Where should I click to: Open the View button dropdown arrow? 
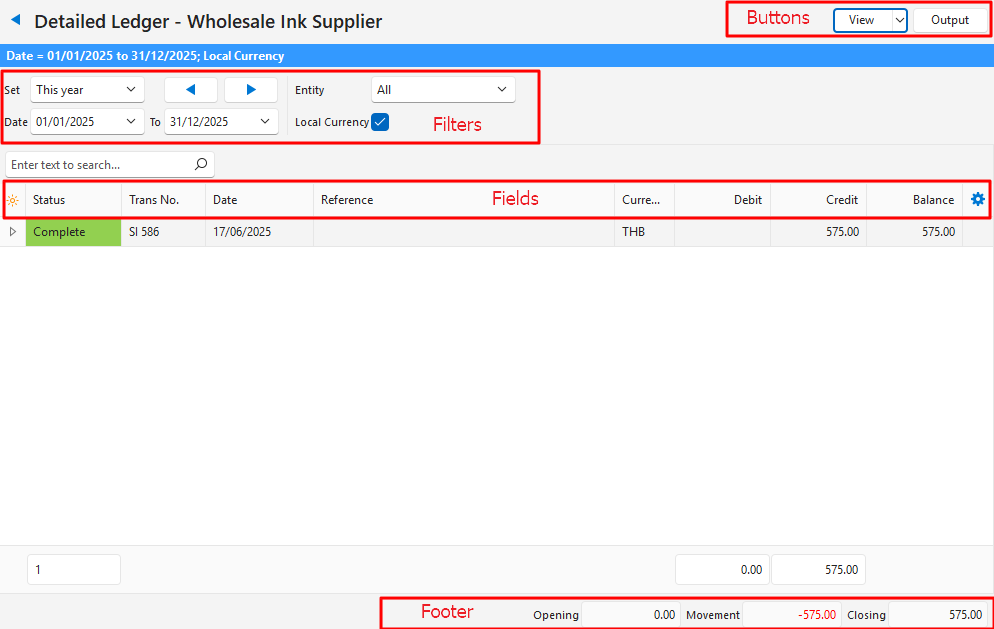899,20
